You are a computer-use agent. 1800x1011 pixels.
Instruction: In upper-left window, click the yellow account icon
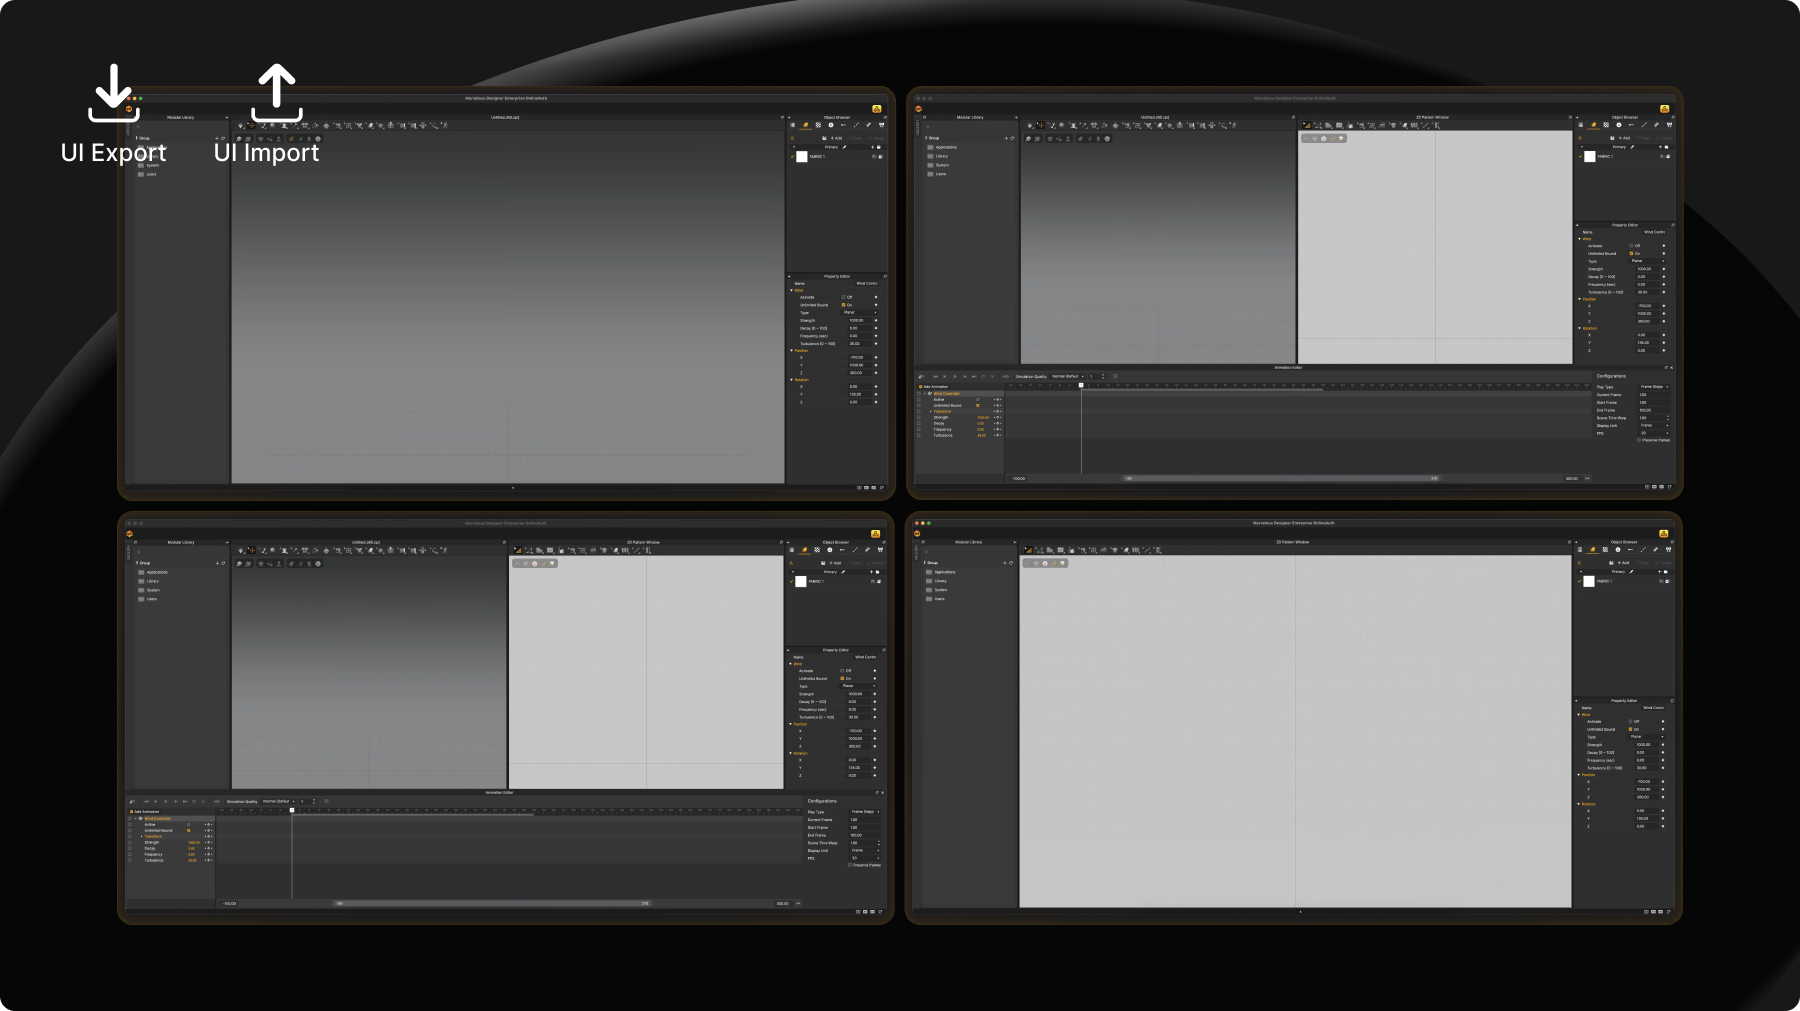(x=877, y=109)
